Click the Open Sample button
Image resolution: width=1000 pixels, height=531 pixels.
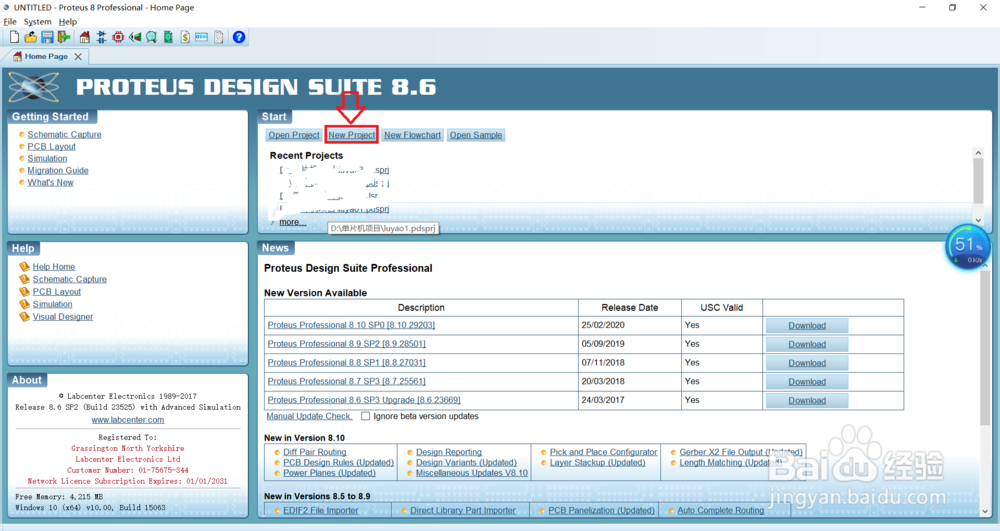[476, 135]
